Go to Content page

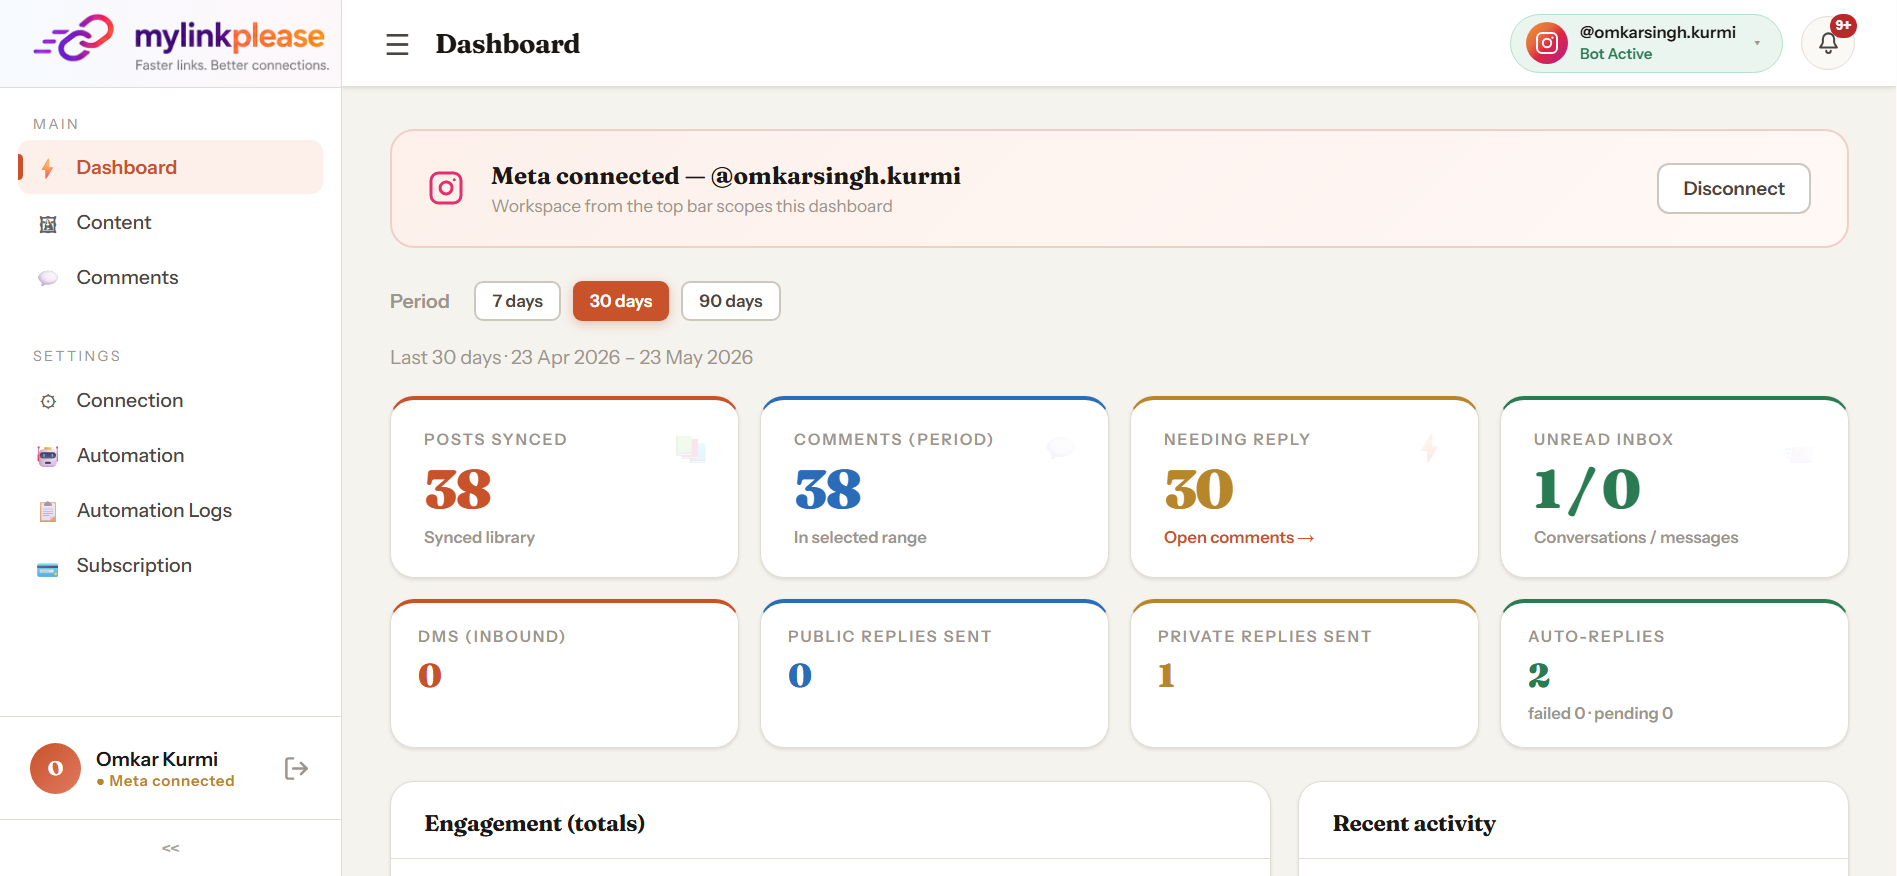(x=171, y=222)
